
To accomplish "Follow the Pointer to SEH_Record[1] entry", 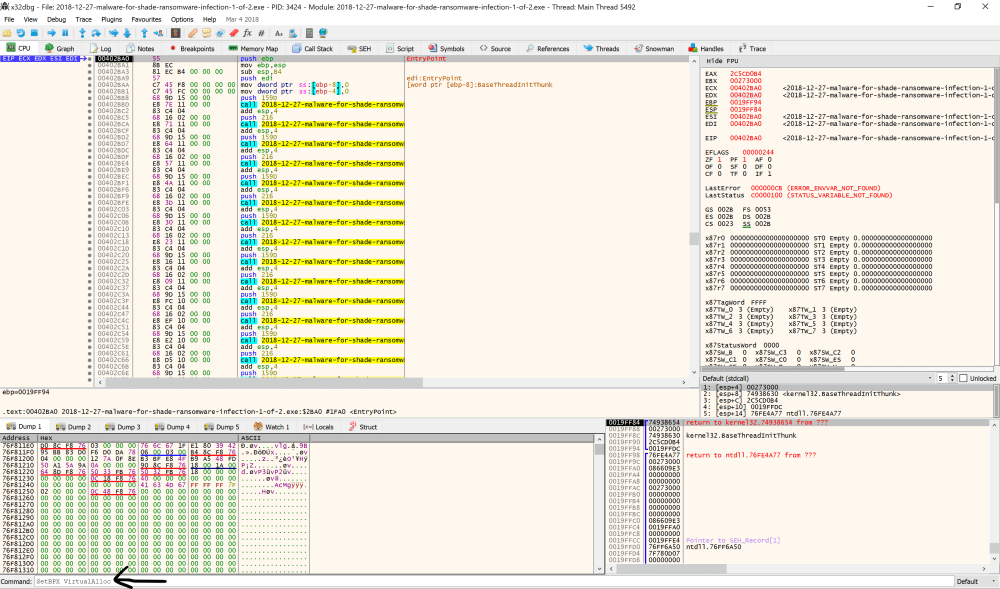I will tap(735, 540).
